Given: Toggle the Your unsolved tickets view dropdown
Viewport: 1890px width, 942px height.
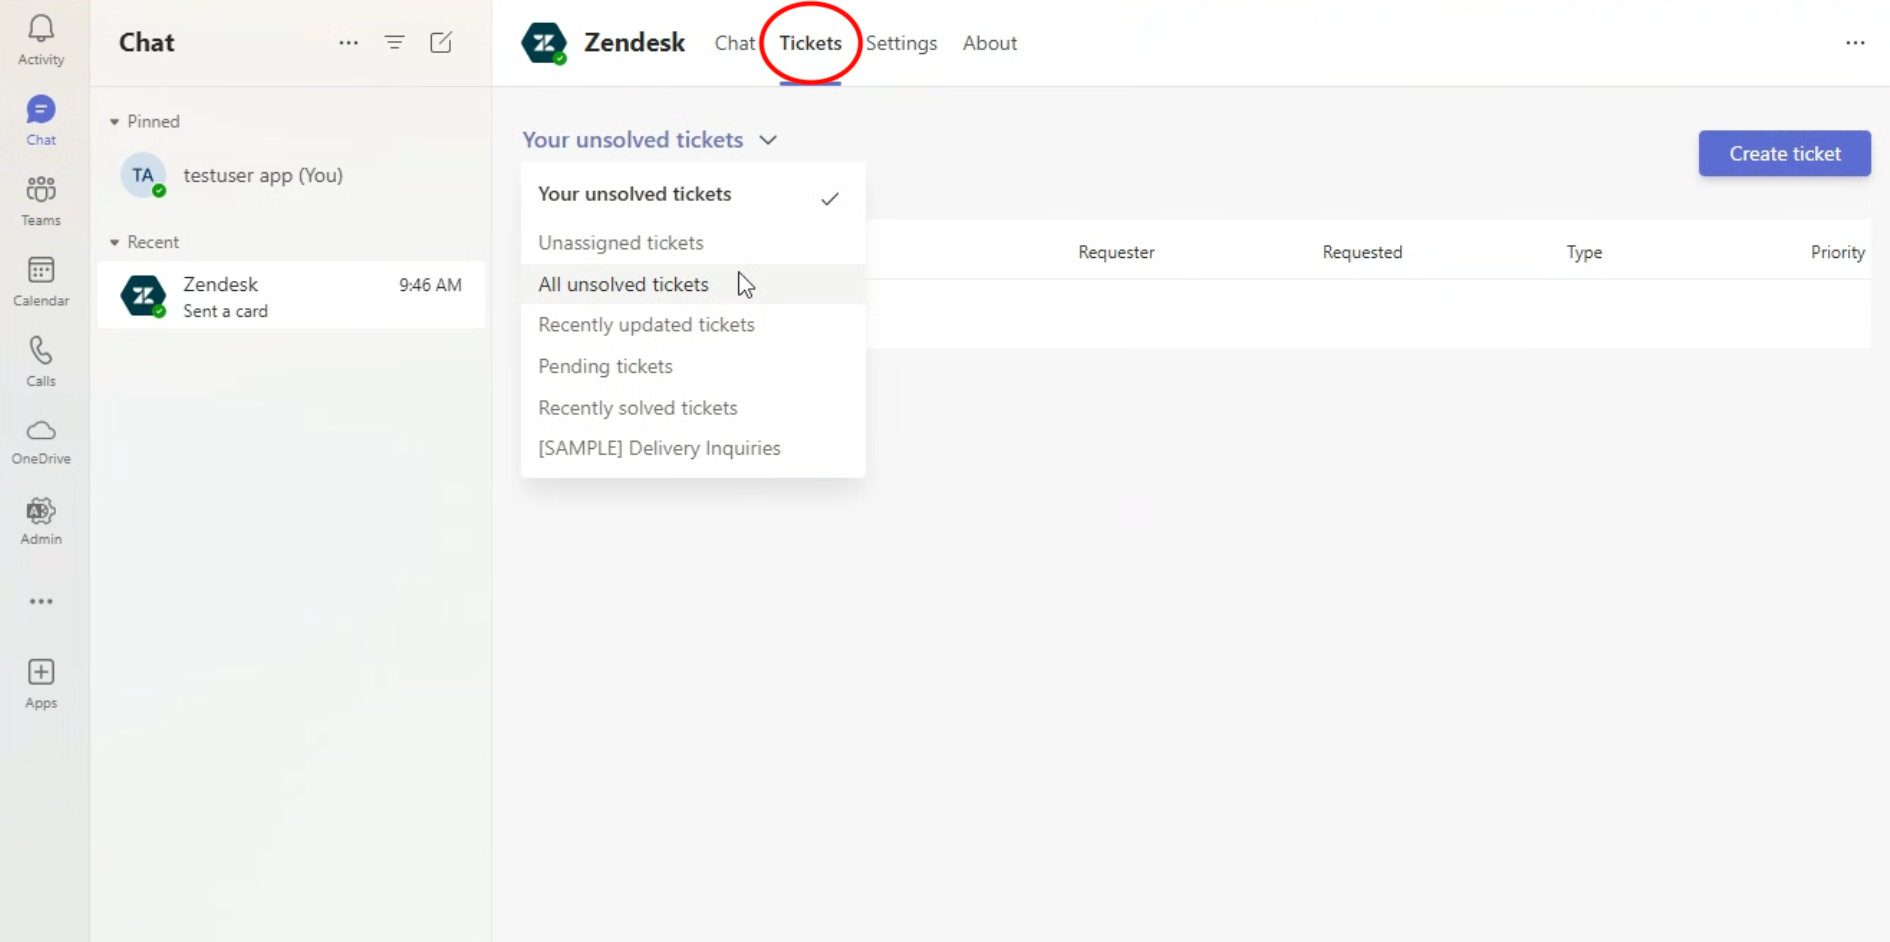Looking at the screenshot, I should point(650,140).
